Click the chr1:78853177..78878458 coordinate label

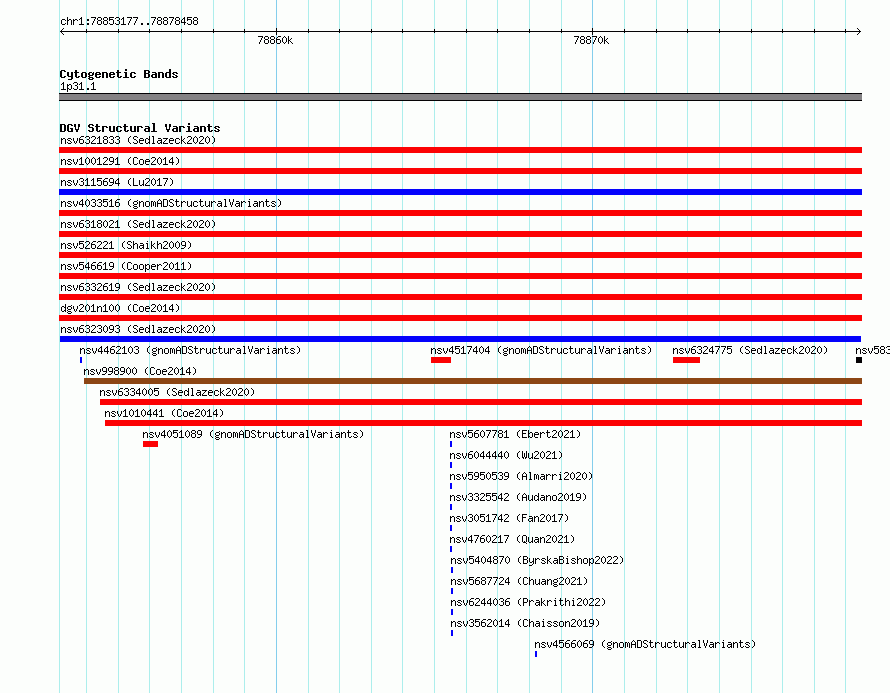pyautogui.click(x=129, y=21)
